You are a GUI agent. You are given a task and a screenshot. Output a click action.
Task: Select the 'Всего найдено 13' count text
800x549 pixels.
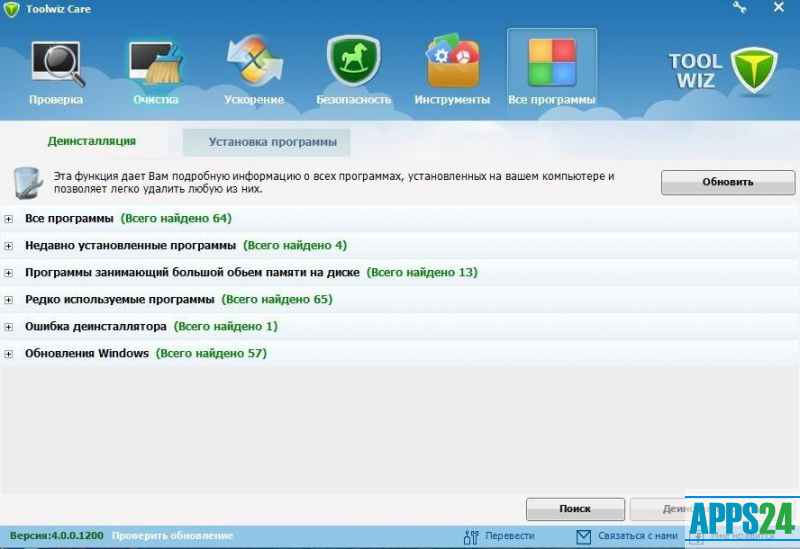tap(422, 272)
